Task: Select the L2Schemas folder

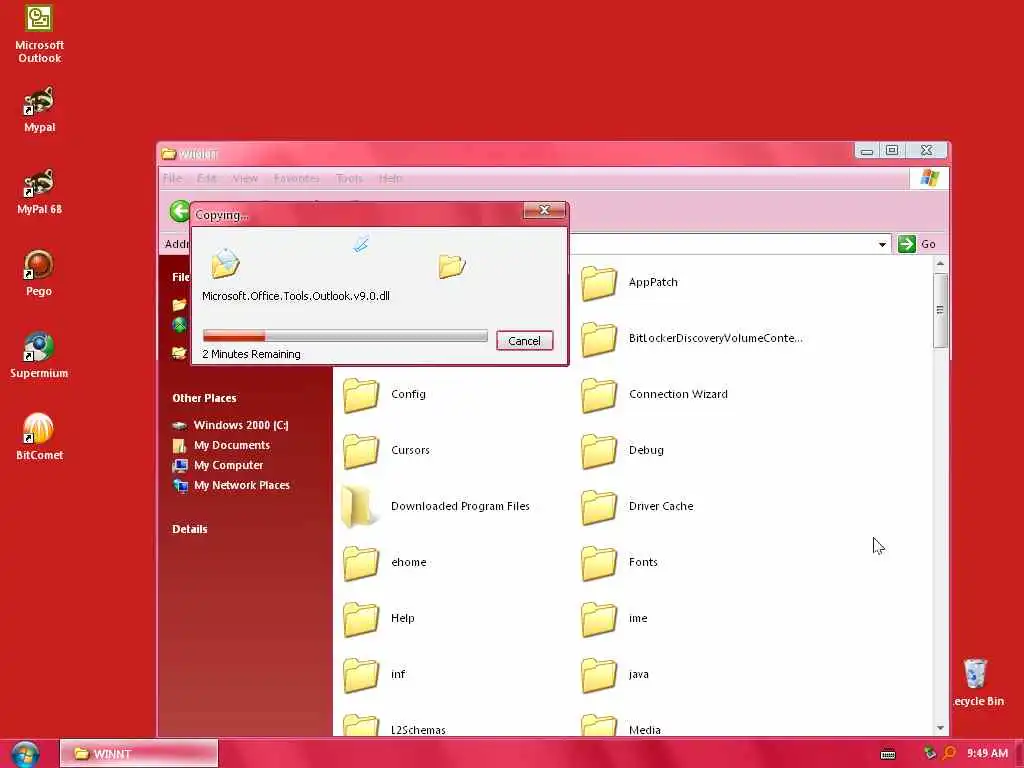Action: [x=395, y=726]
